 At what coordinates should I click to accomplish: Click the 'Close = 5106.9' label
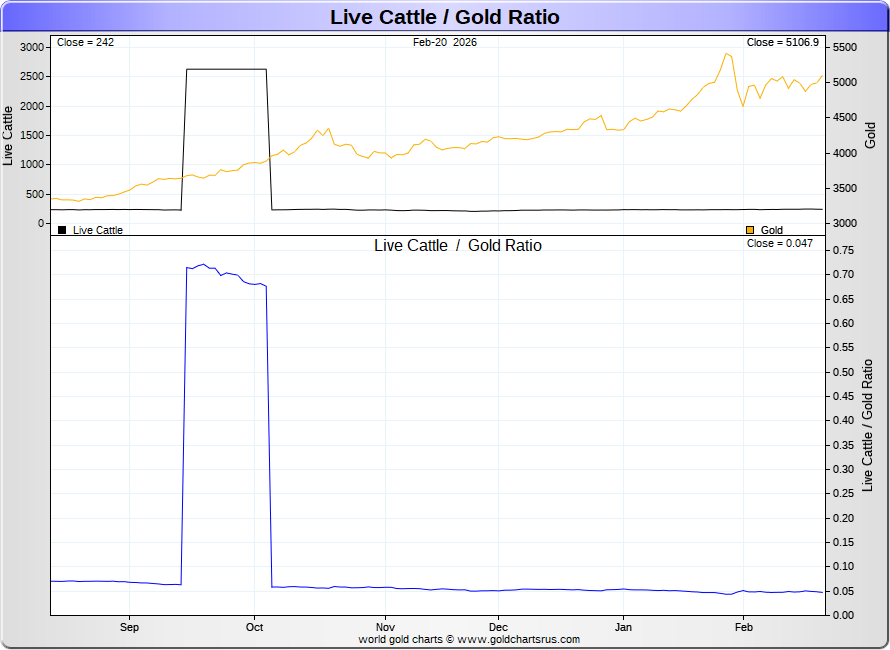[x=783, y=43]
